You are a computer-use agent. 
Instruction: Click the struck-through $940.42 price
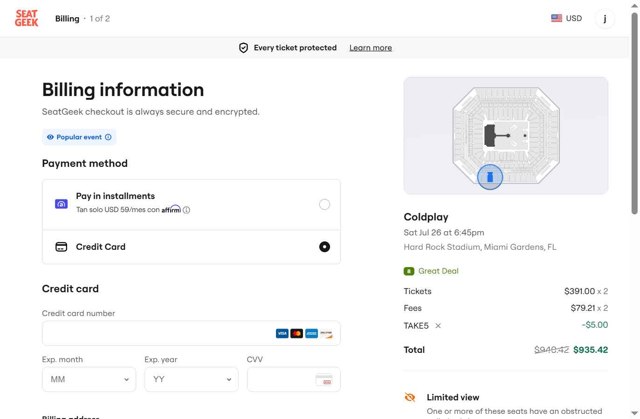click(x=551, y=350)
